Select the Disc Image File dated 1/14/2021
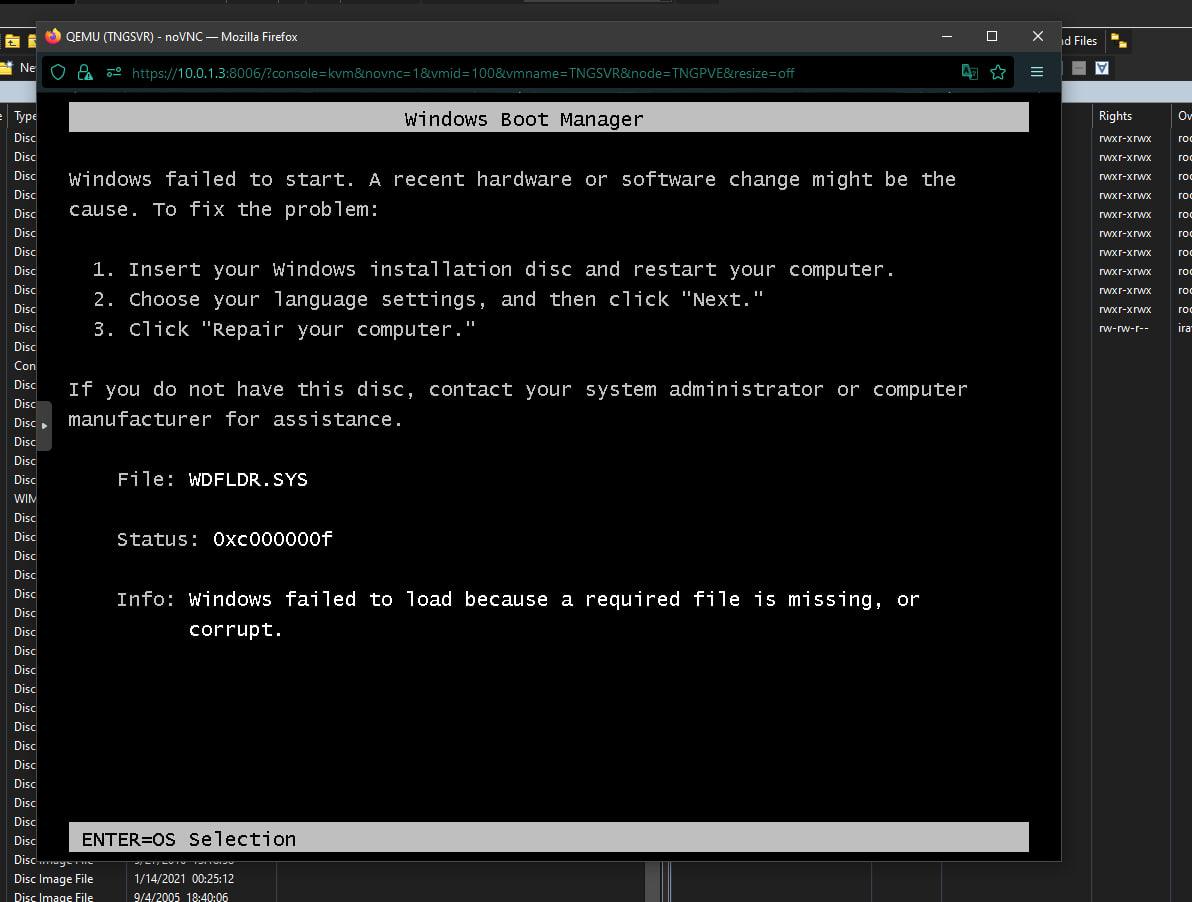The width and height of the screenshot is (1192, 902). tap(53, 879)
